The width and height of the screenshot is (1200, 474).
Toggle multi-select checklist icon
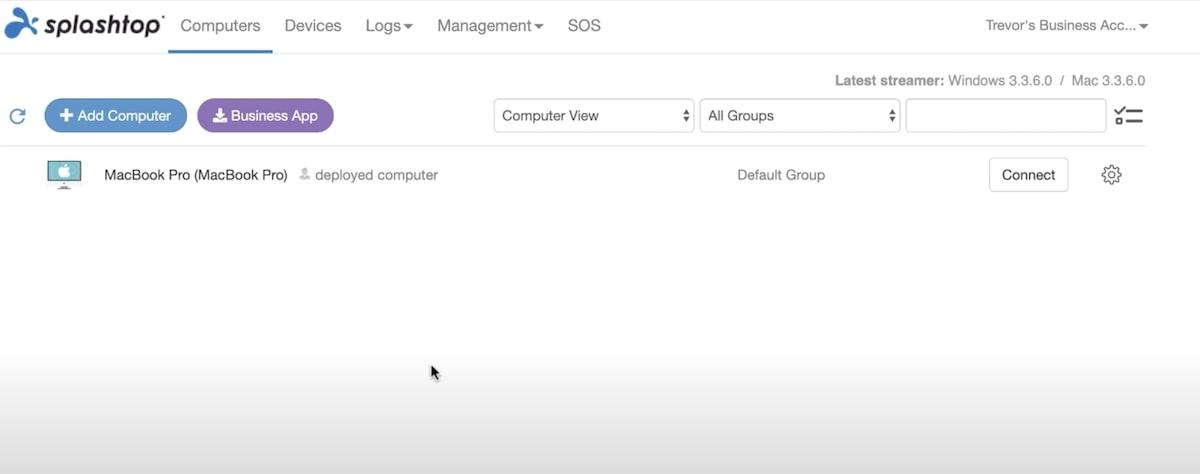point(1128,116)
